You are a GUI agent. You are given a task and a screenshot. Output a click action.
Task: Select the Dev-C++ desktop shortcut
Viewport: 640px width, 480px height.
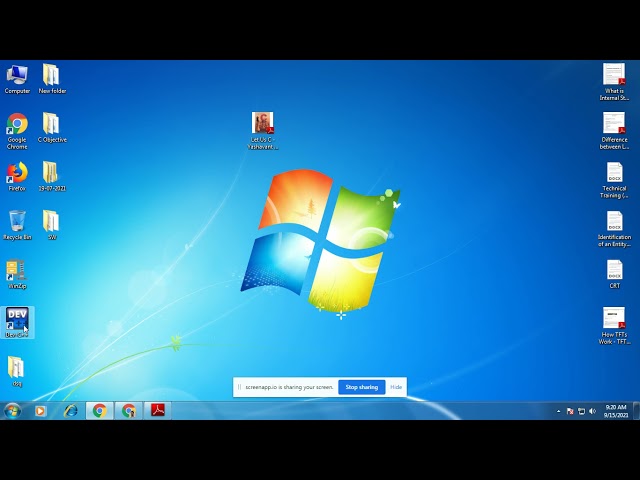click(17, 322)
